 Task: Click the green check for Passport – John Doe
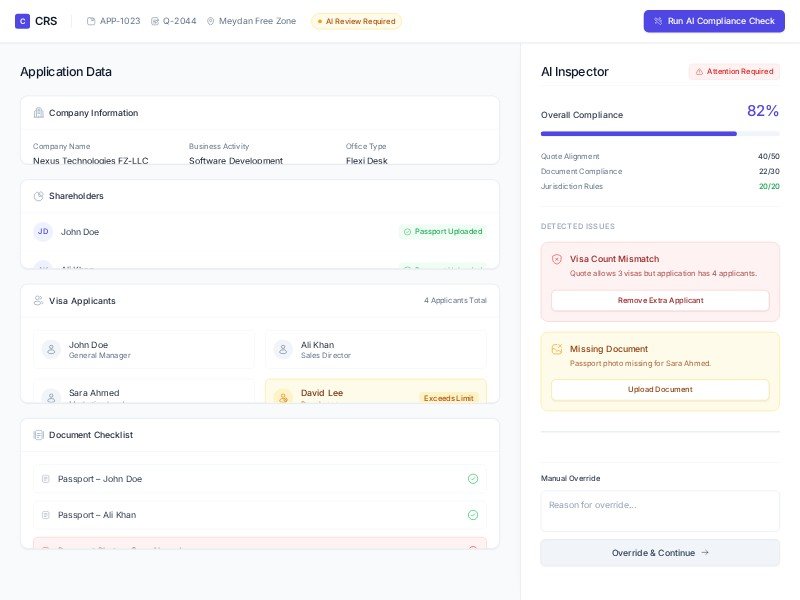tap(473, 479)
